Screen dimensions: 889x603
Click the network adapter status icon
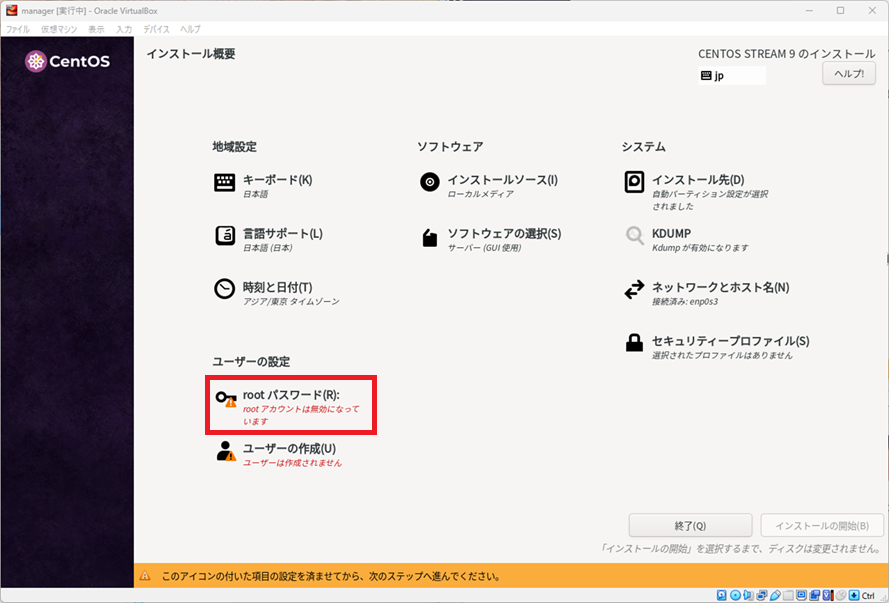tap(761, 595)
